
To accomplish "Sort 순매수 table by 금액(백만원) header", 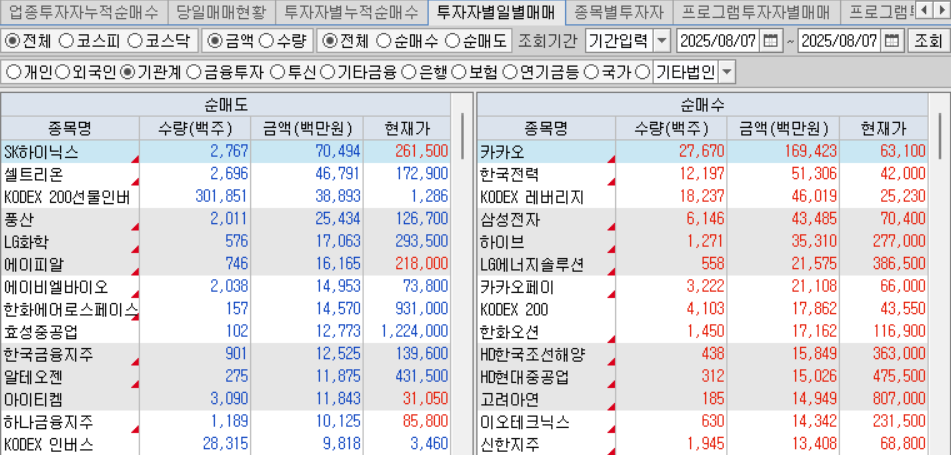I will (784, 128).
